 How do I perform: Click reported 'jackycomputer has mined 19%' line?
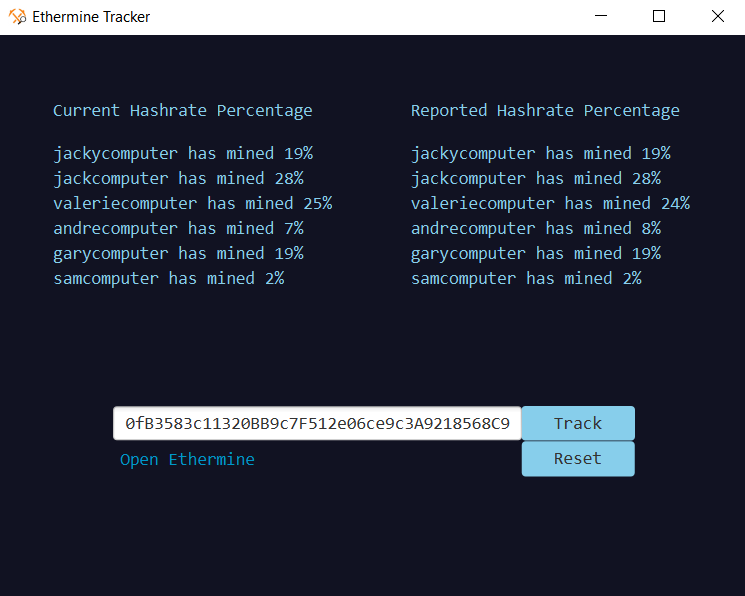click(540, 154)
